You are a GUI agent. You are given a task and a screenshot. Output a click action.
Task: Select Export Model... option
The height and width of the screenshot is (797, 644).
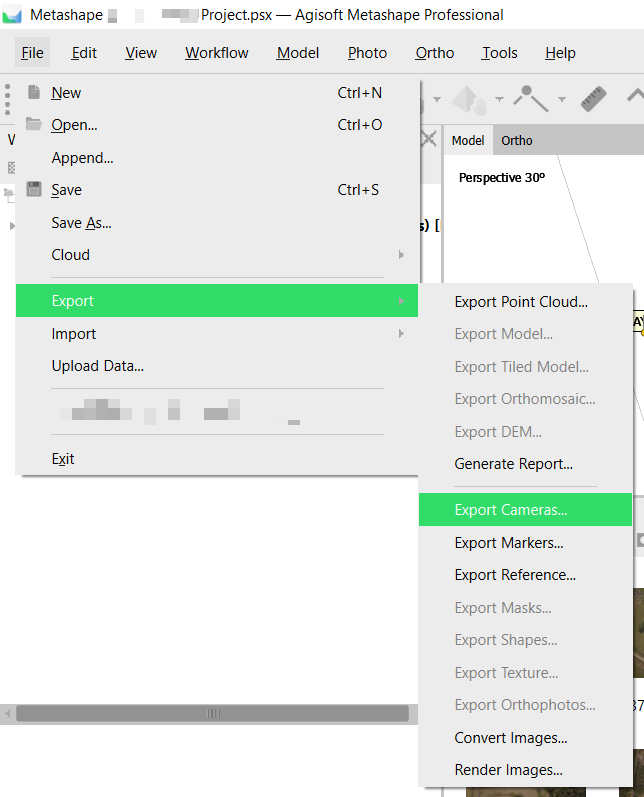(x=526, y=333)
